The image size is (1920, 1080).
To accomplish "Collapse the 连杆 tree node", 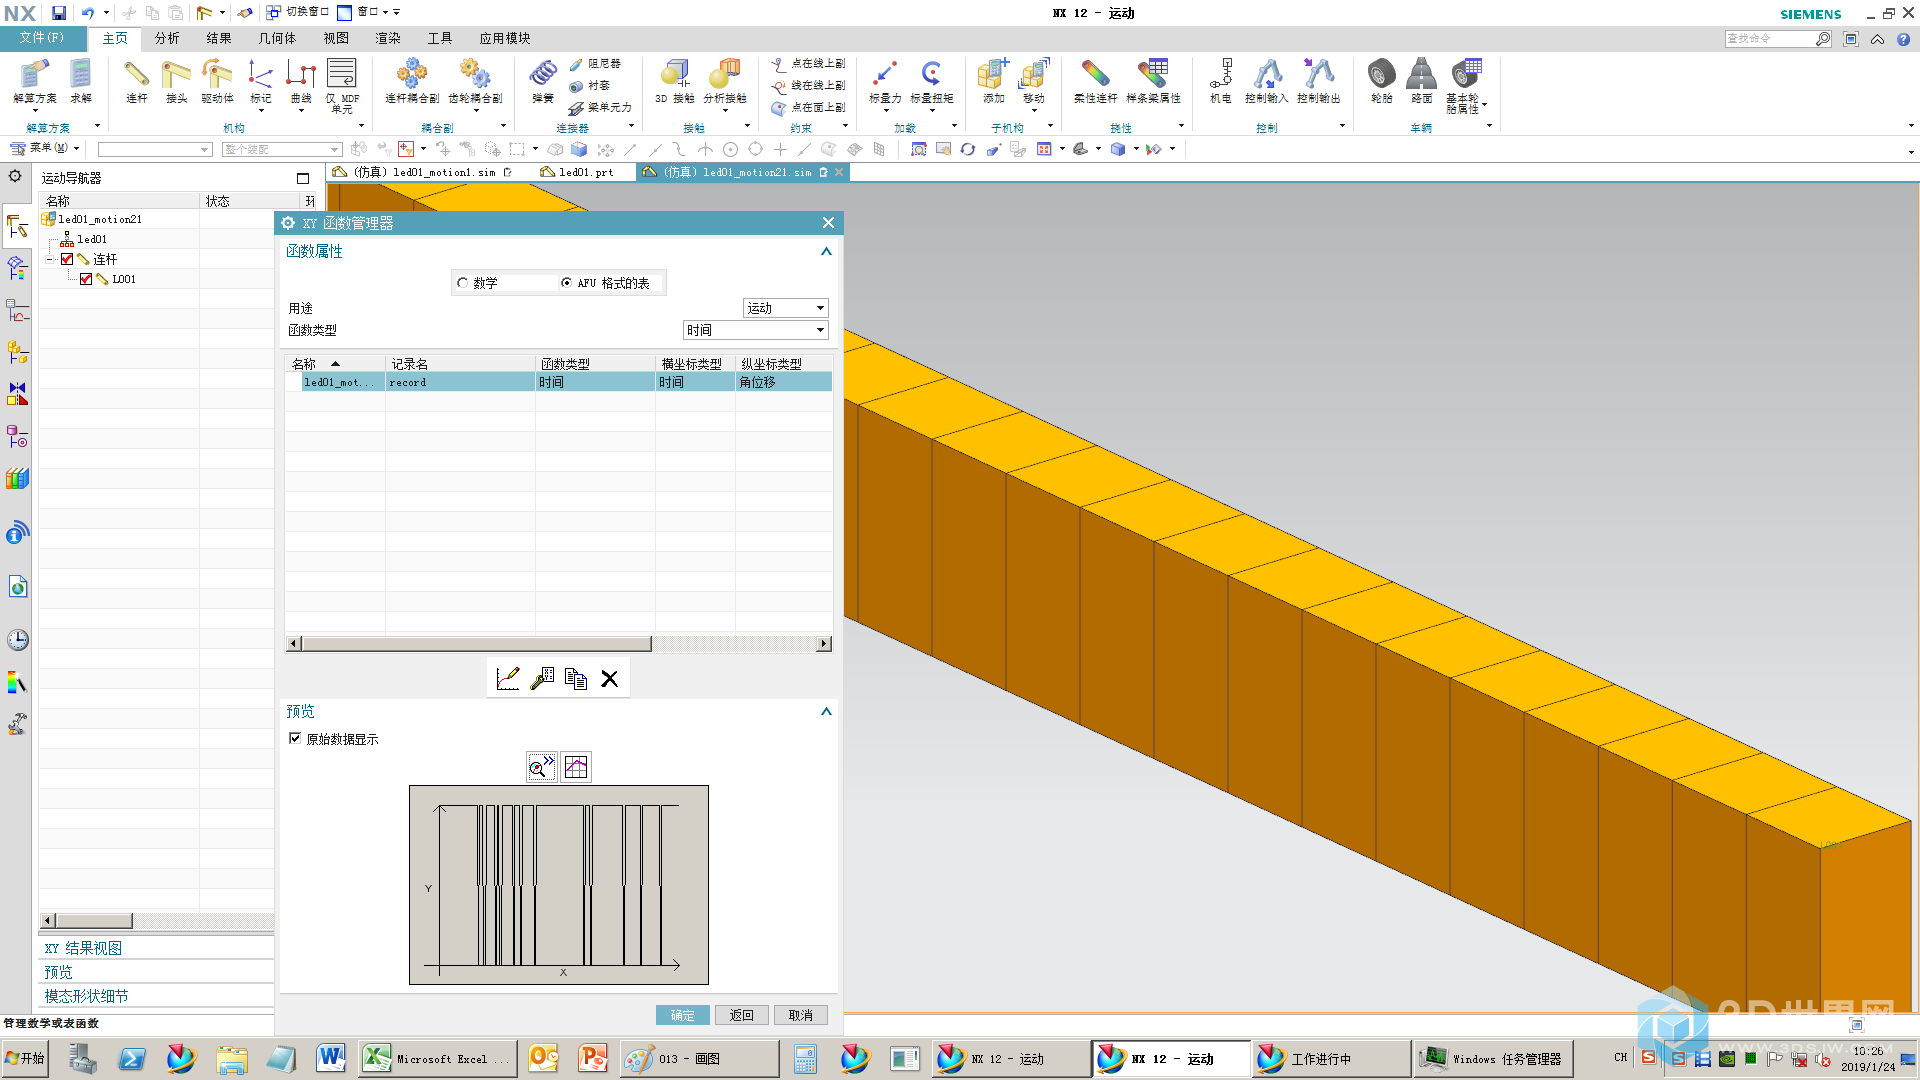I will pyautogui.click(x=49, y=259).
